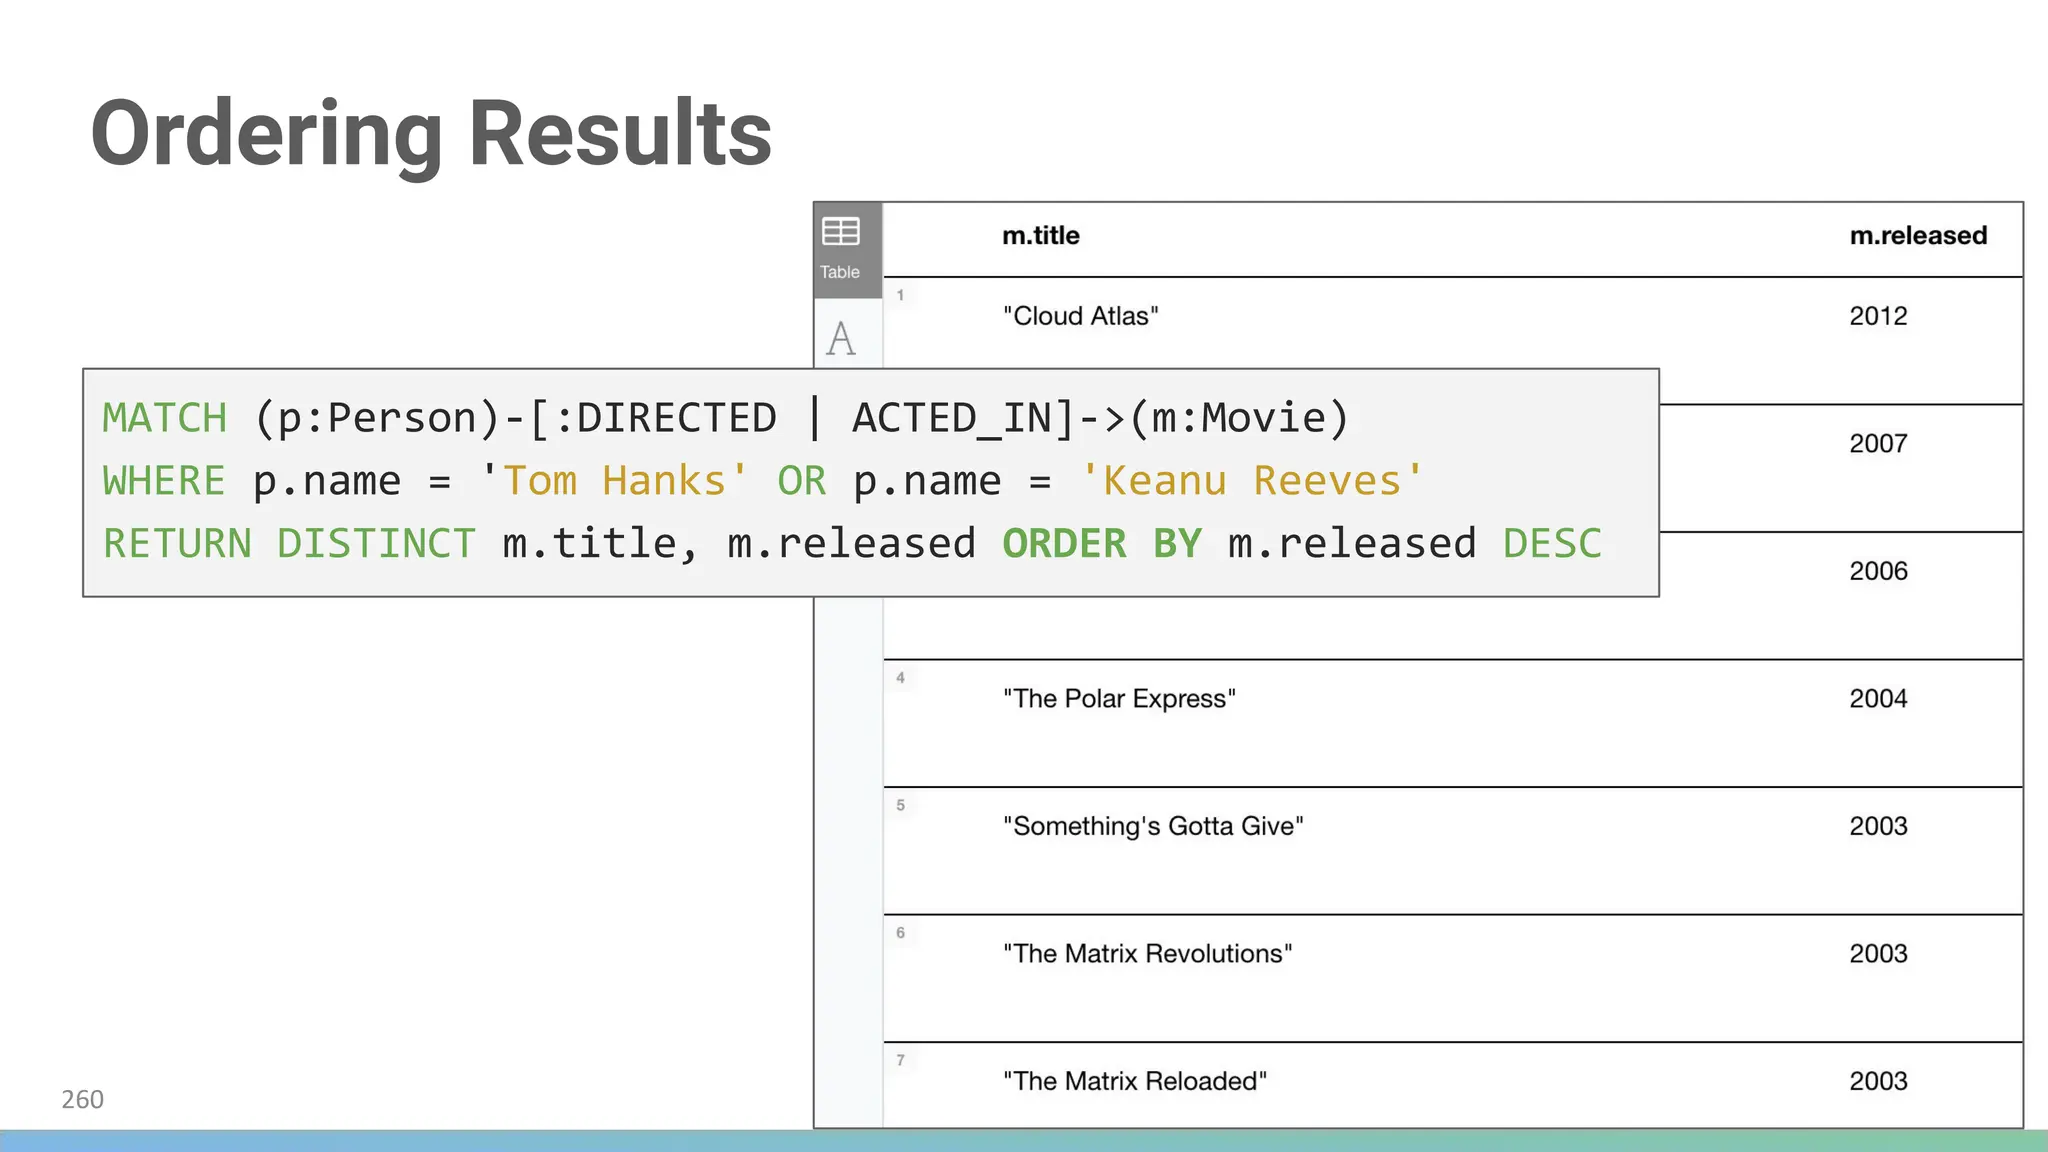Select the 2003 value for The Matrix Reloaded
Screen dimensions: 2048x1152
click(x=1878, y=1081)
